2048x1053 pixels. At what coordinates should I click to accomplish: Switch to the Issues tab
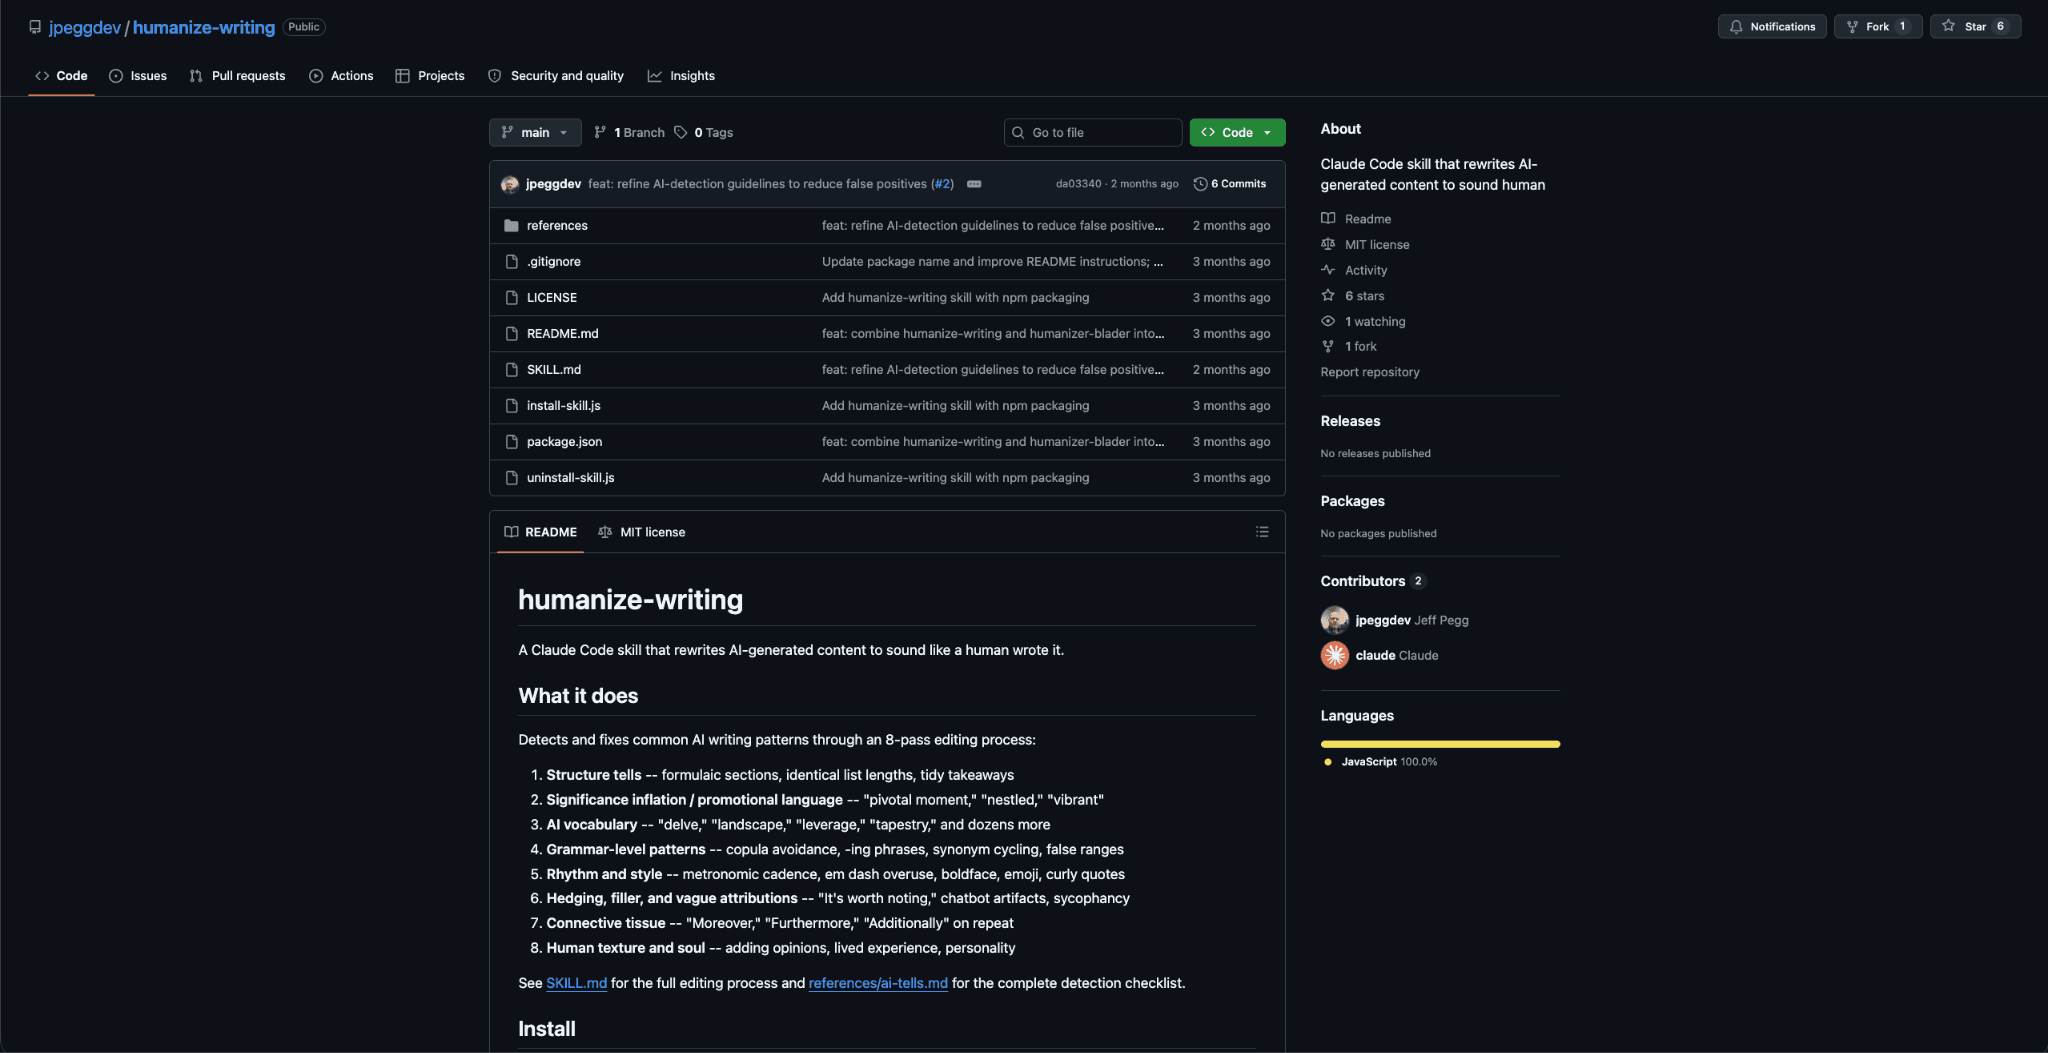pos(138,76)
